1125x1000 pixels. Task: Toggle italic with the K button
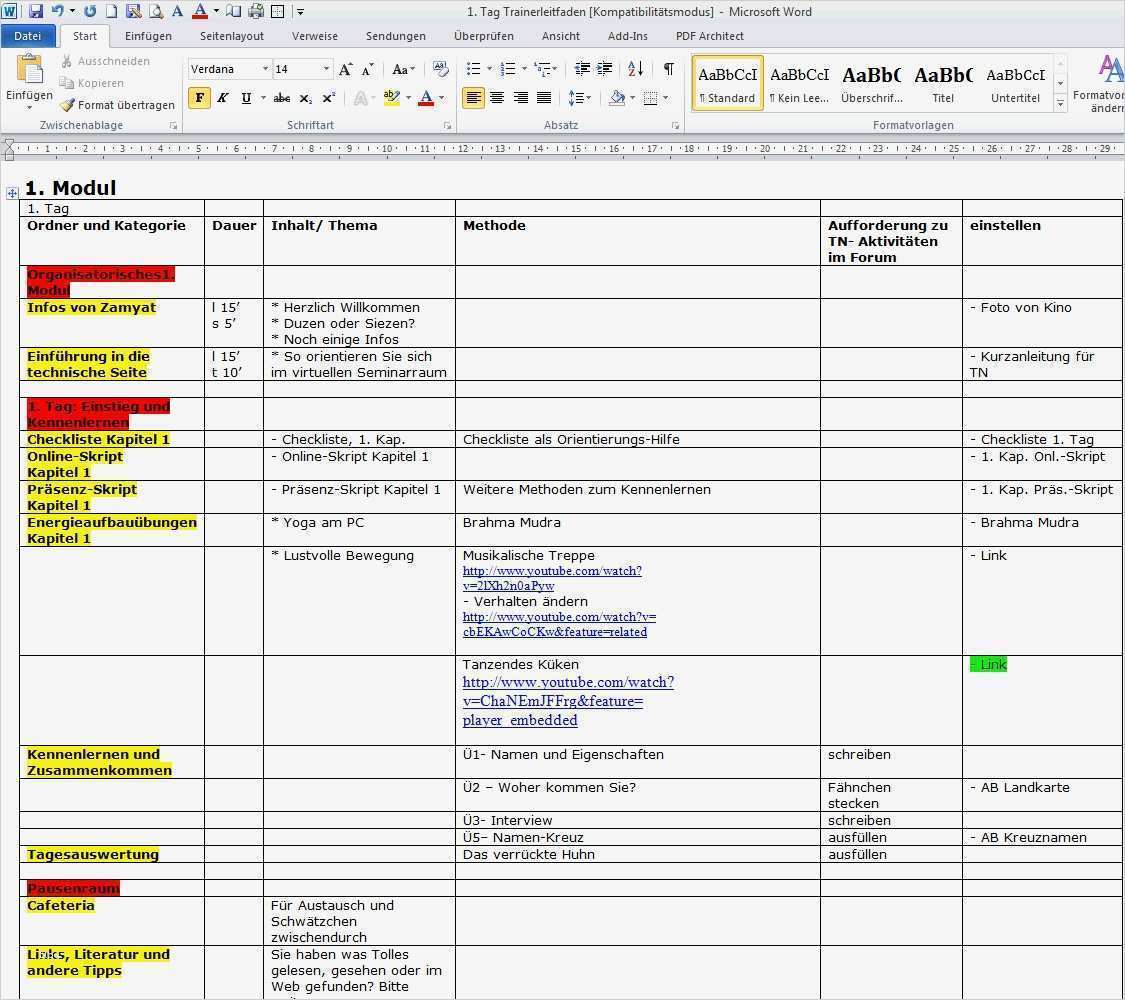tap(223, 98)
